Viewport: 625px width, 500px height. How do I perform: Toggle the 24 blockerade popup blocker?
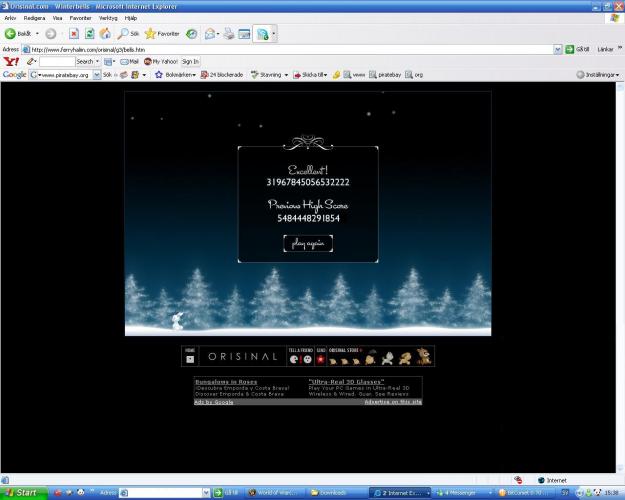click(x=220, y=74)
